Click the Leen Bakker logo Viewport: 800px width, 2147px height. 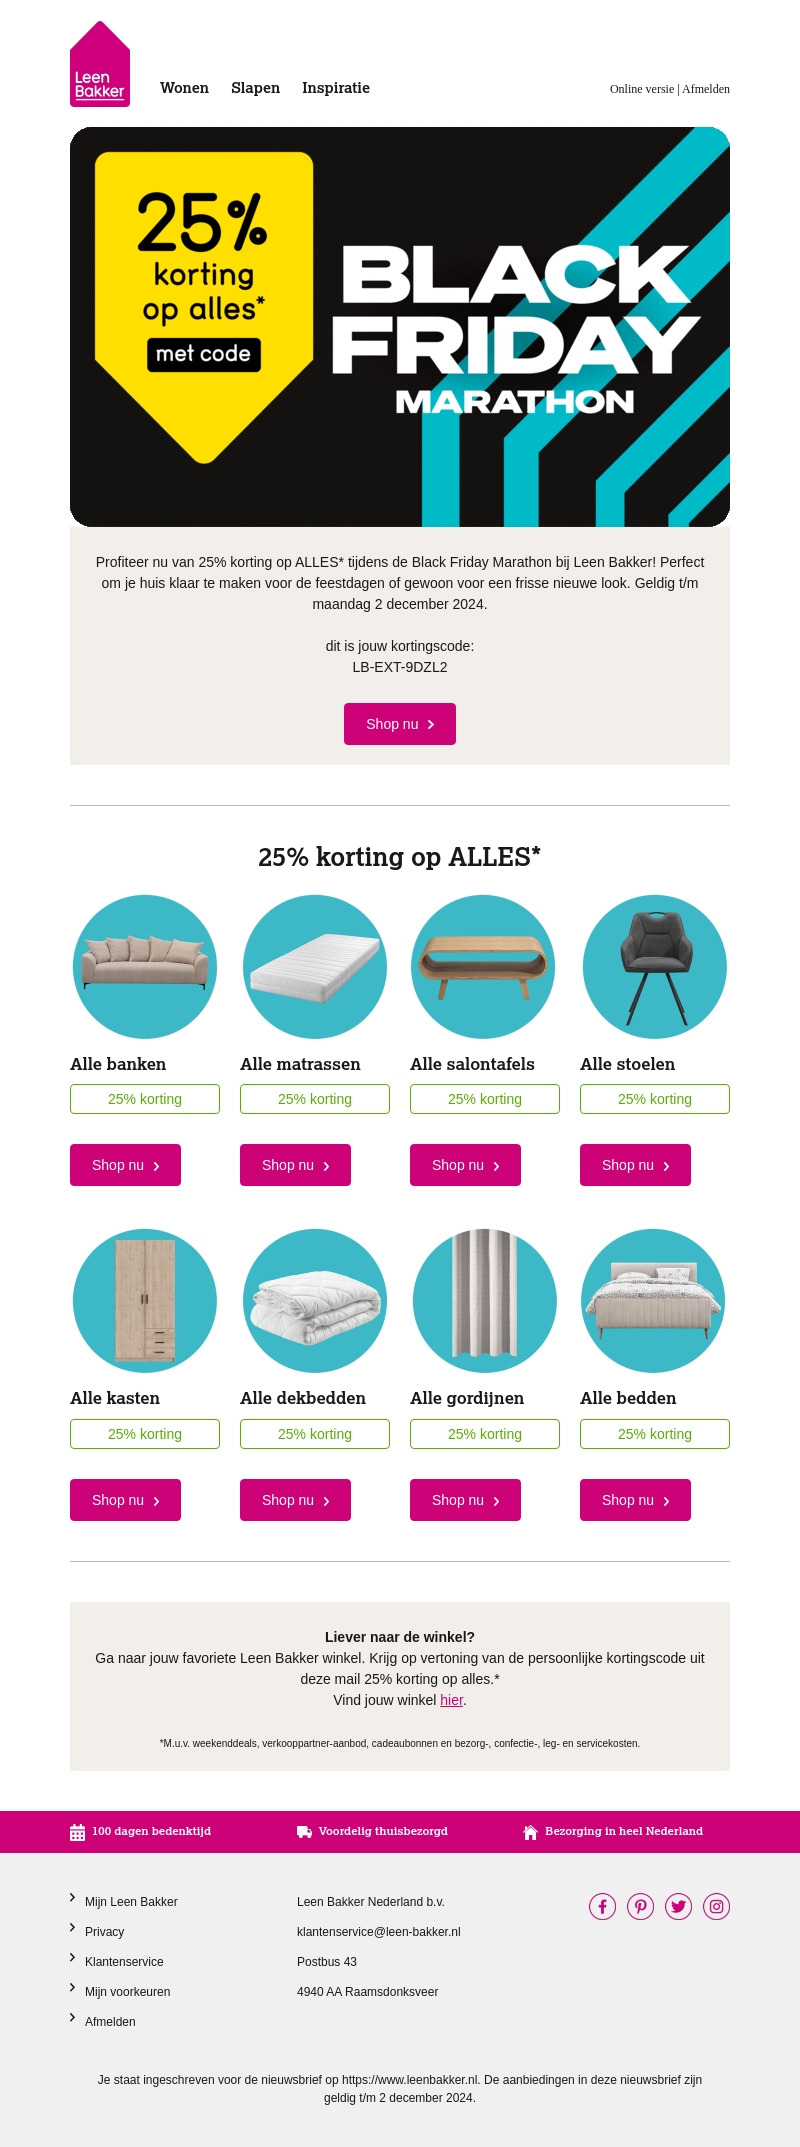click(x=100, y=65)
